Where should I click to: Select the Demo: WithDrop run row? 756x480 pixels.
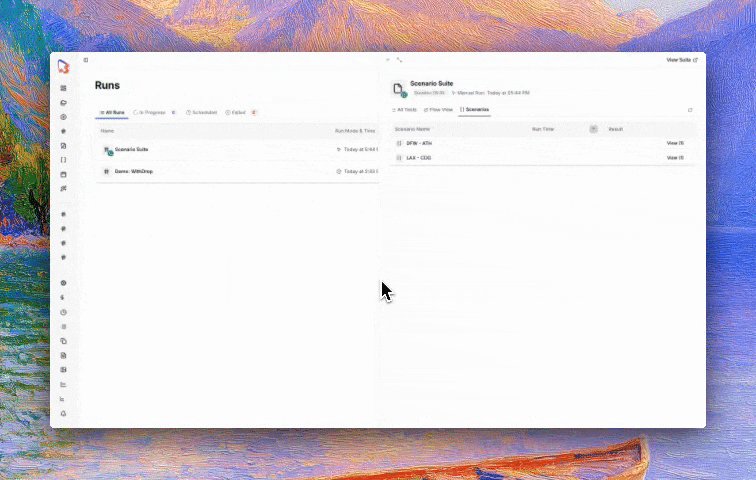tap(237, 171)
